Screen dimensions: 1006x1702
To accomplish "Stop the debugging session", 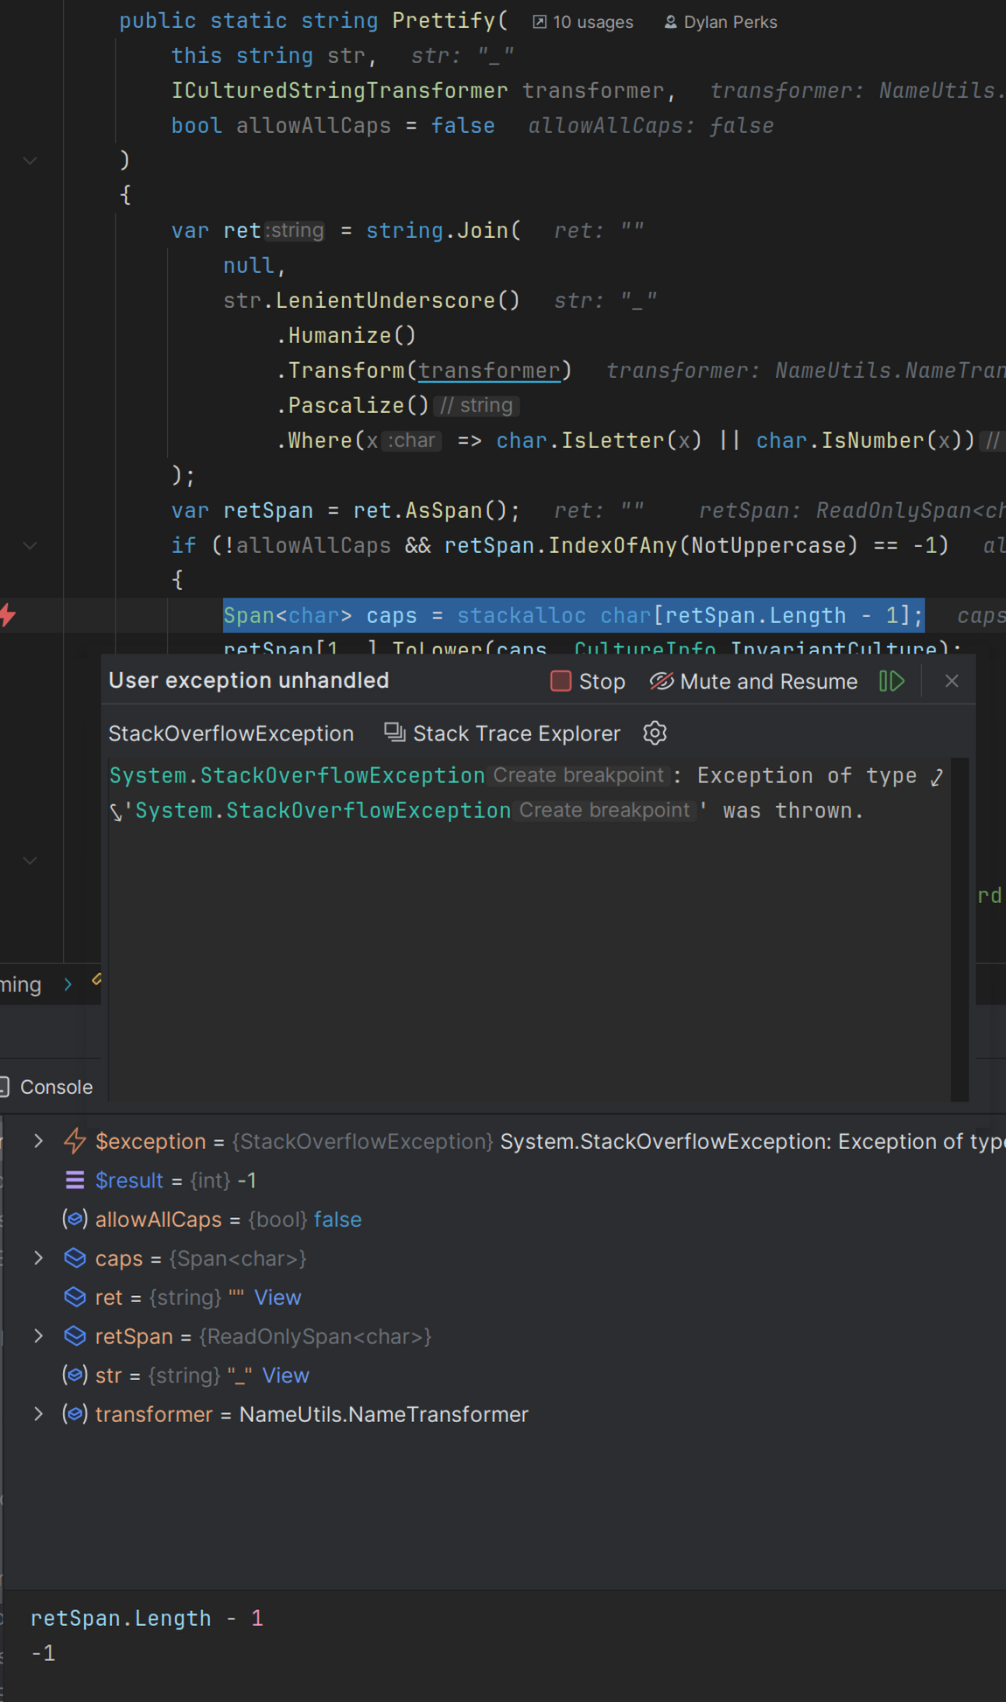I will coord(588,681).
